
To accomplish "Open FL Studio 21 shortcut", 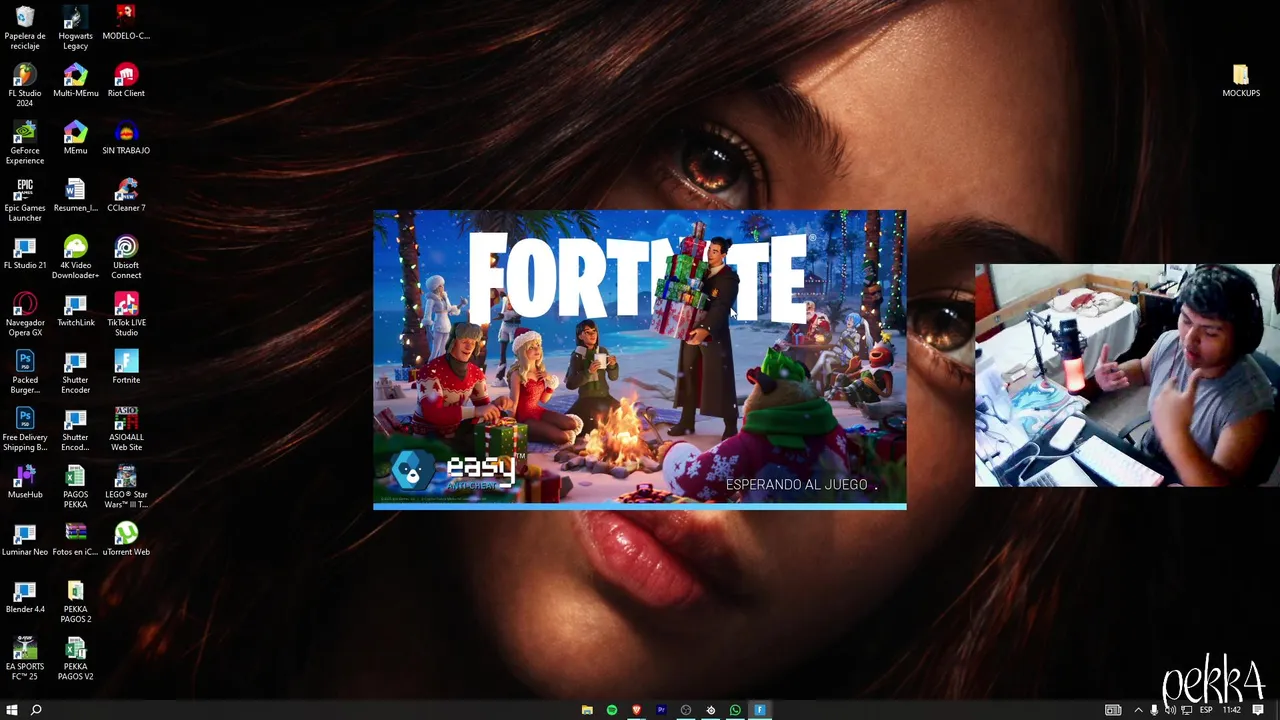I will (x=25, y=252).
